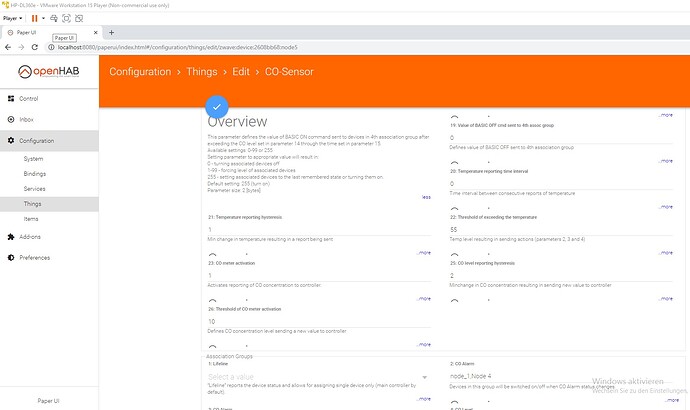Open the Add-ons sidebar item
The height and width of the screenshot is (410, 690).
tap(30, 237)
